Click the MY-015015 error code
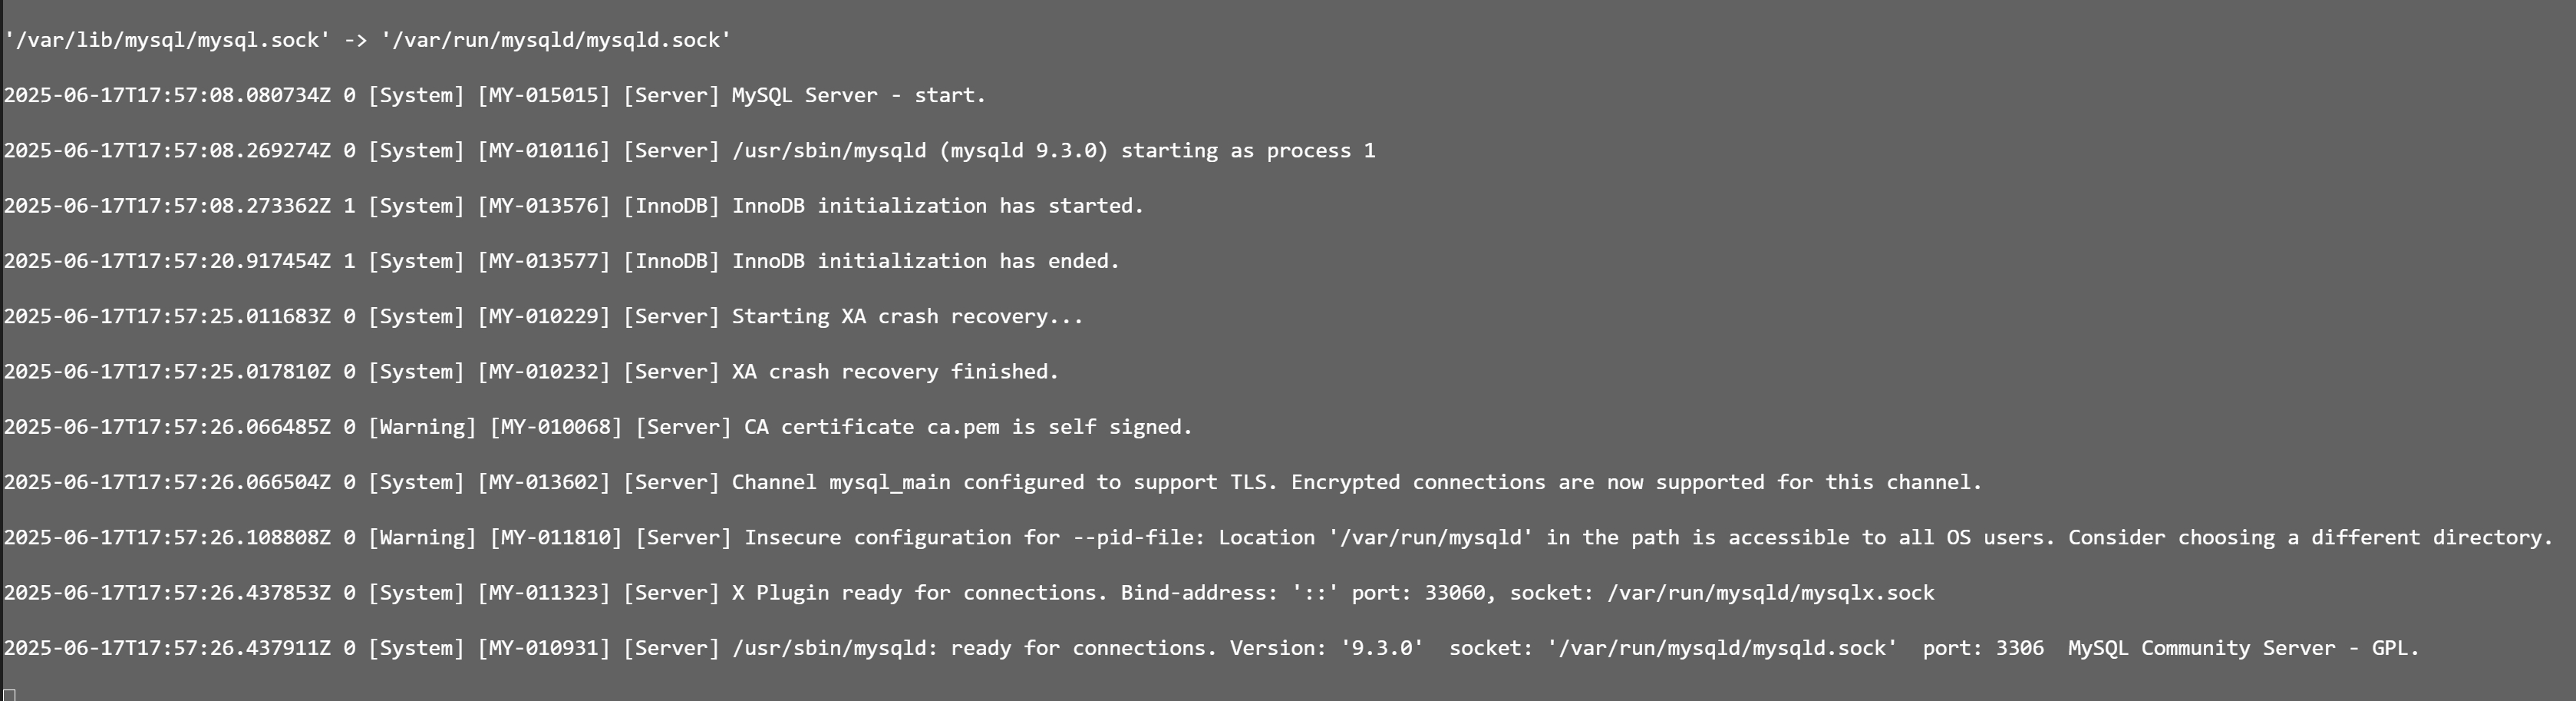This screenshot has width=2576, height=701. click(544, 95)
